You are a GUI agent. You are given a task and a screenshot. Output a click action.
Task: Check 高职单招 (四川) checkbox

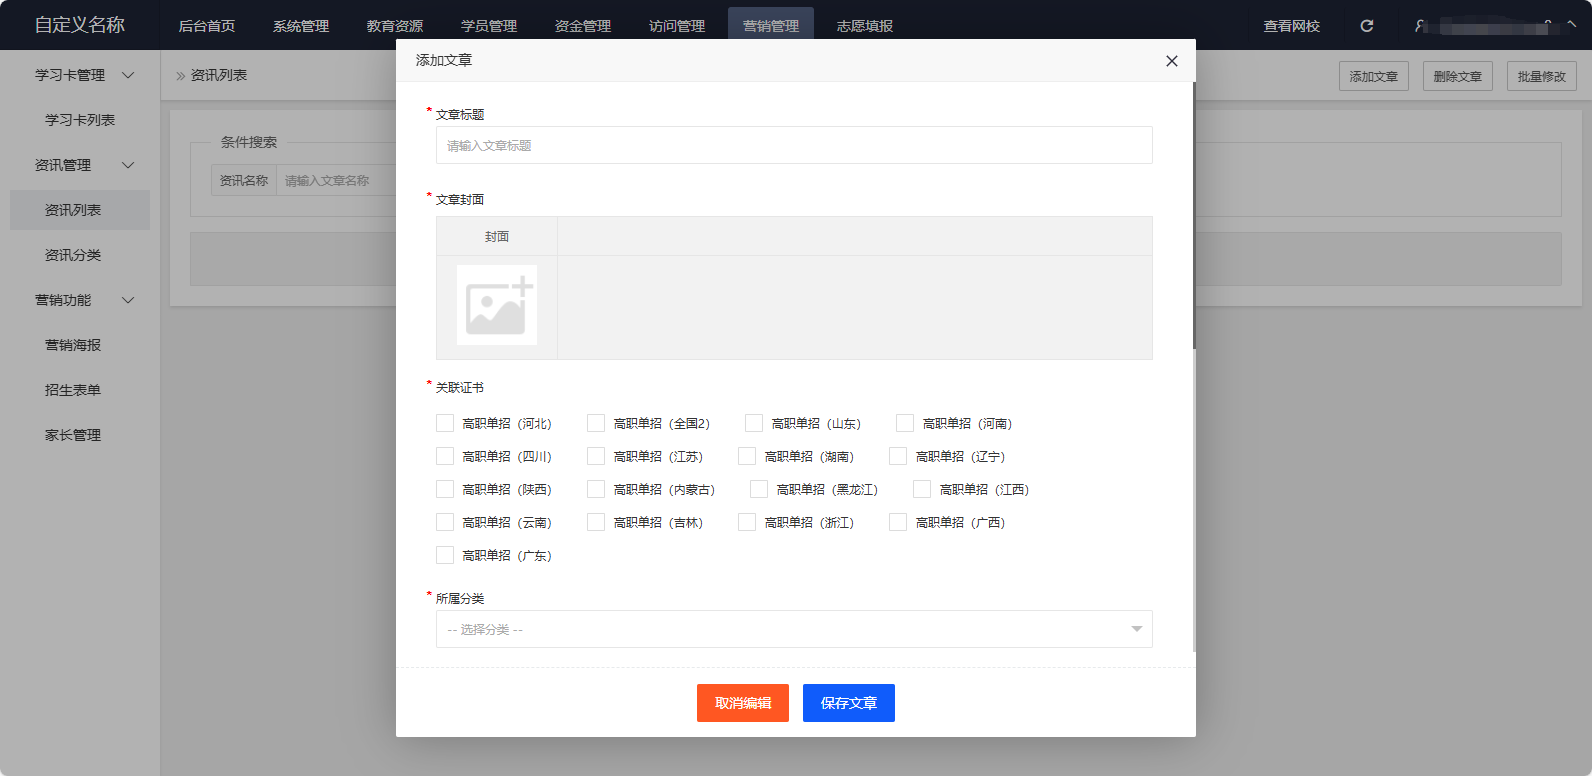(x=445, y=456)
